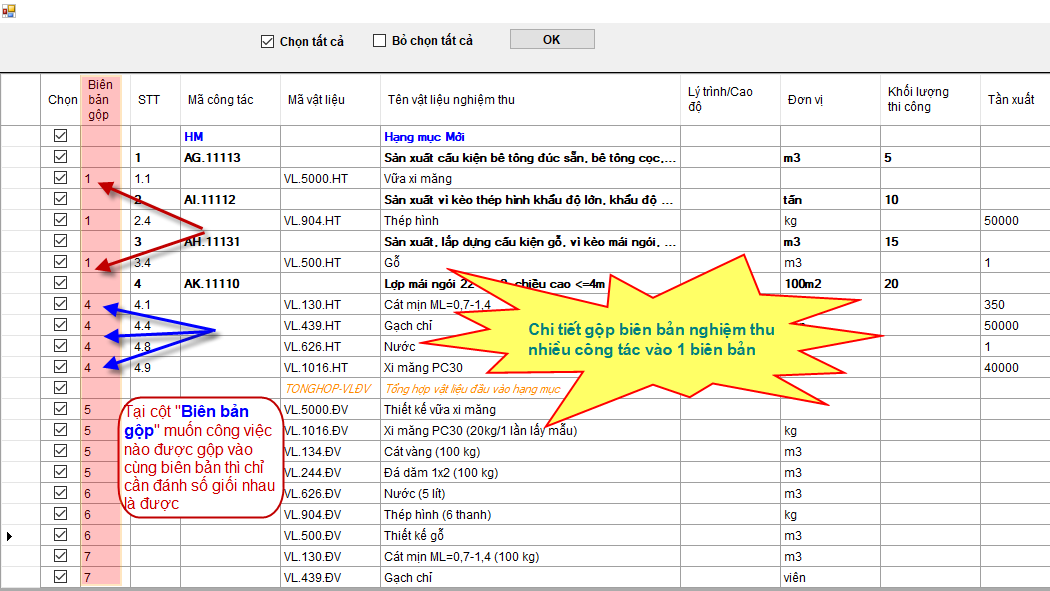The height and width of the screenshot is (591, 1050).
Task: Select the "Đơn vị" column header
Action: click(830, 100)
